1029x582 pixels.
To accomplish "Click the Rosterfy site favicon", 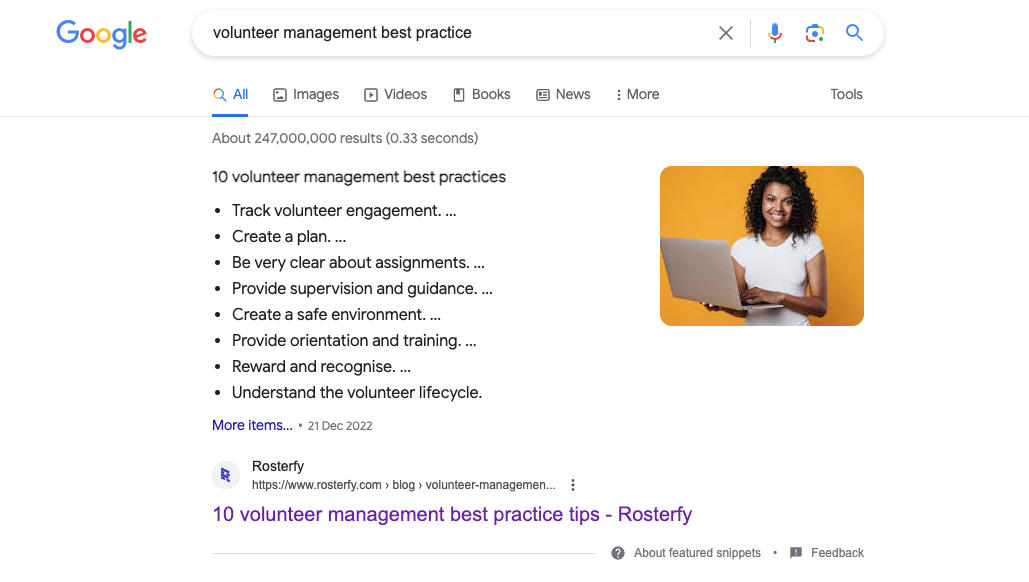I will [226, 475].
